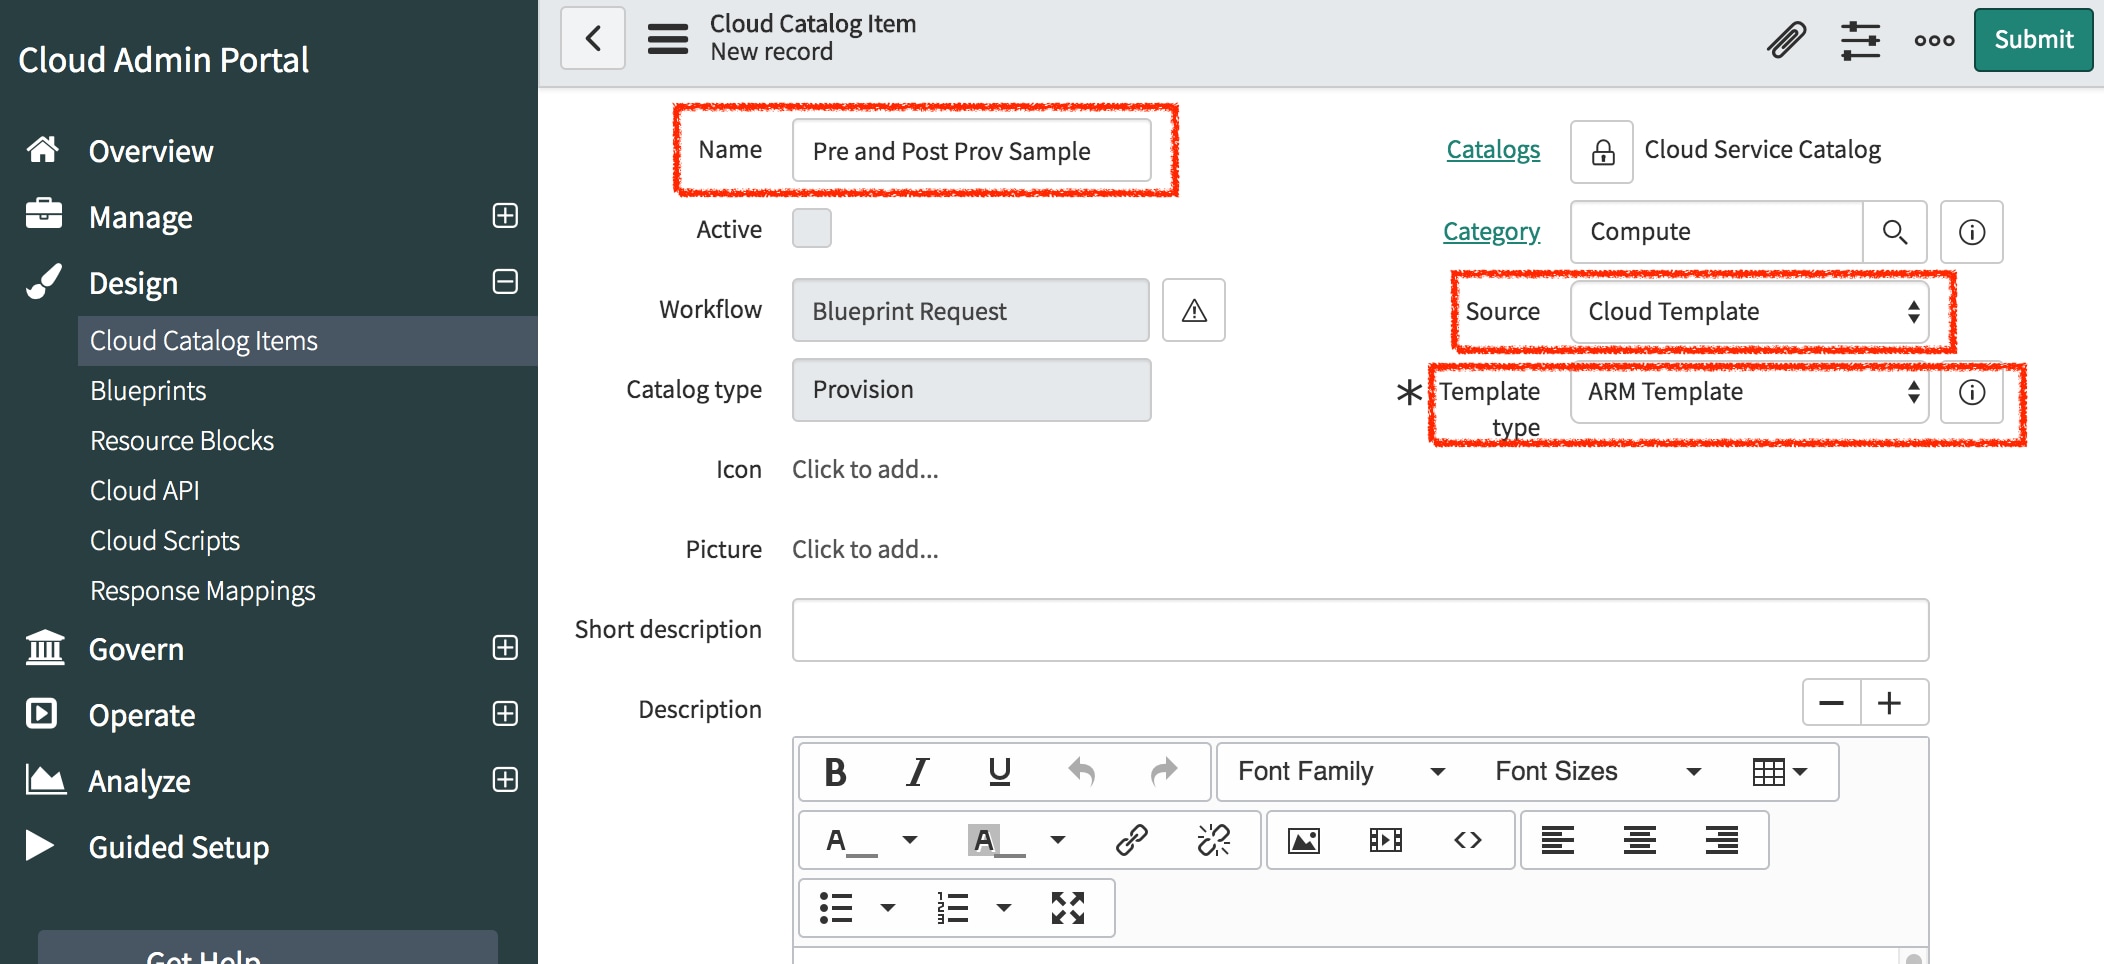
Task: Expand the Operate section plus icon
Action: pyautogui.click(x=505, y=714)
